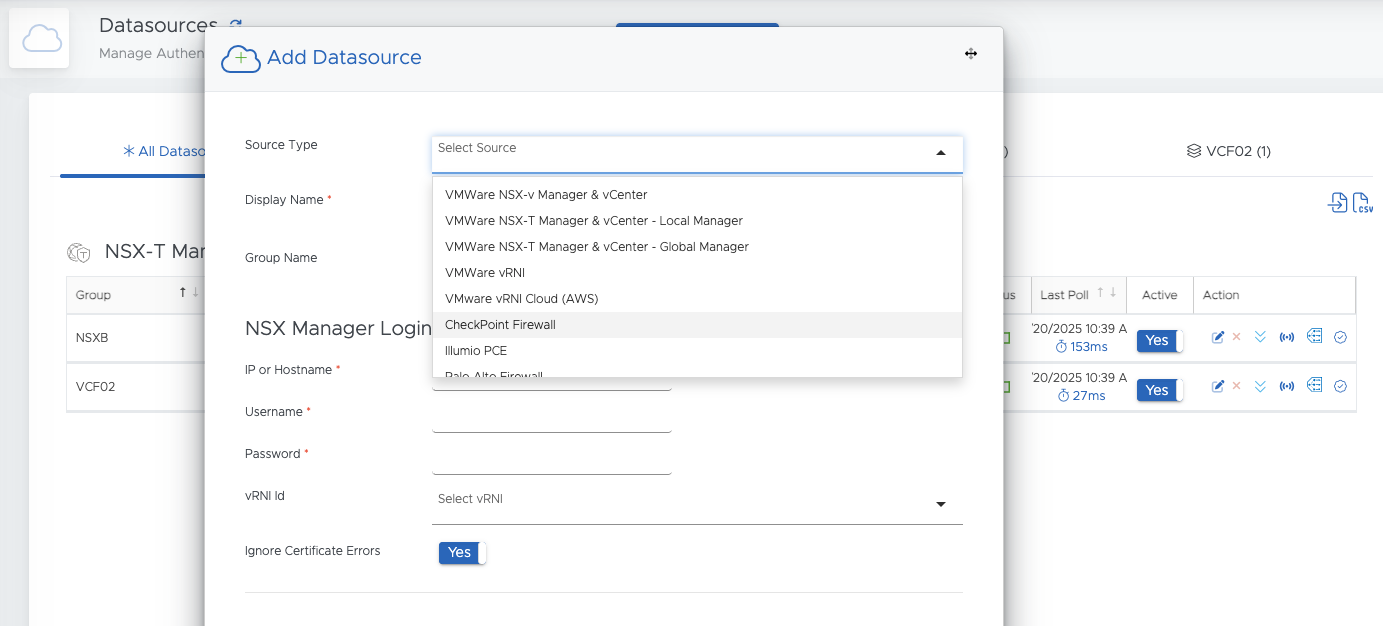Switch to the VCF02 (1) tab
1383x626 pixels.
(1229, 151)
